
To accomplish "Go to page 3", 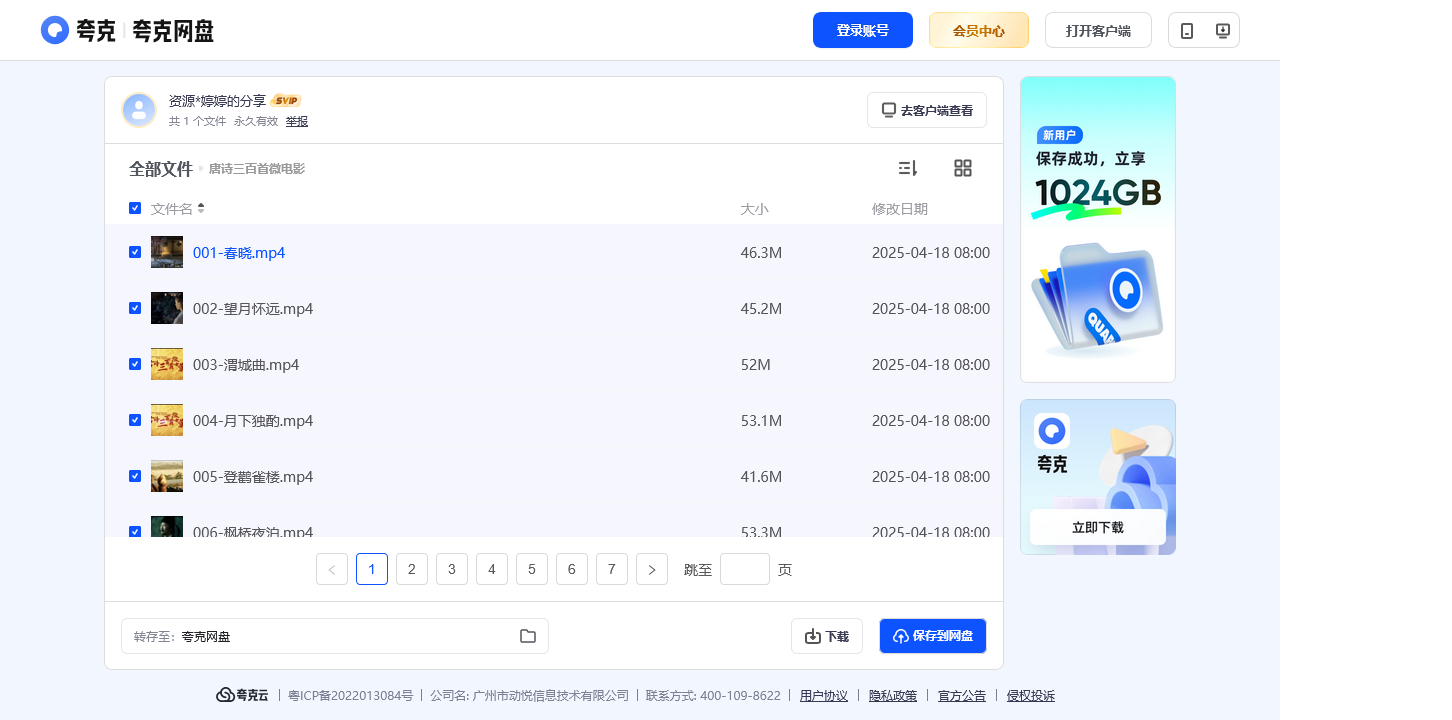I will pyautogui.click(x=452, y=569).
